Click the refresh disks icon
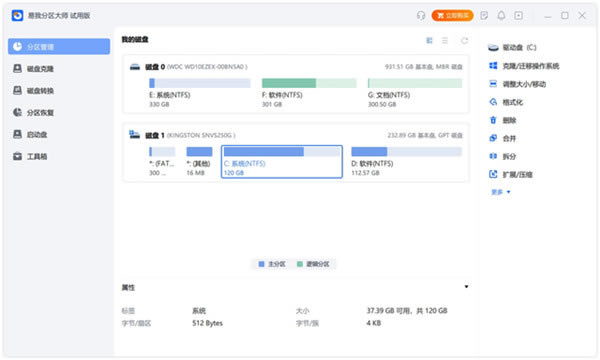 464,41
